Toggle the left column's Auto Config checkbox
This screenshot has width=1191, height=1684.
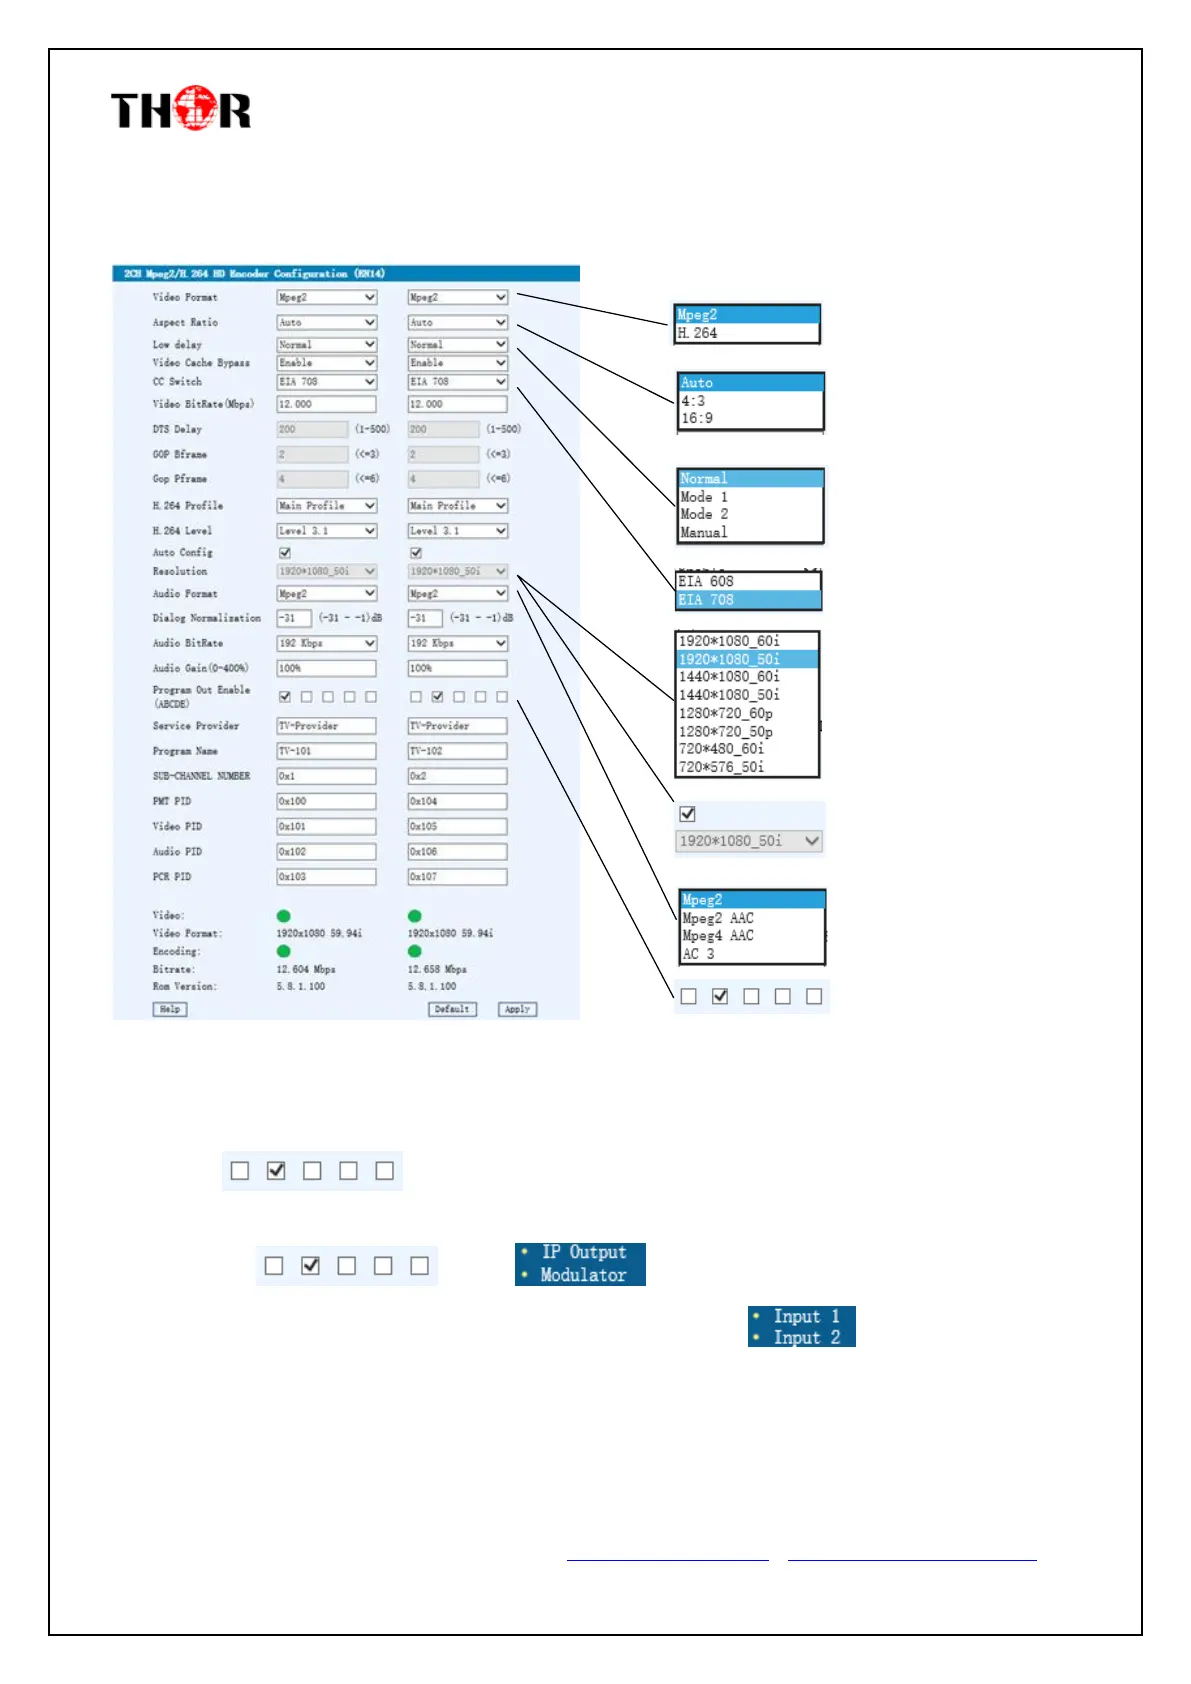coord(285,552)
